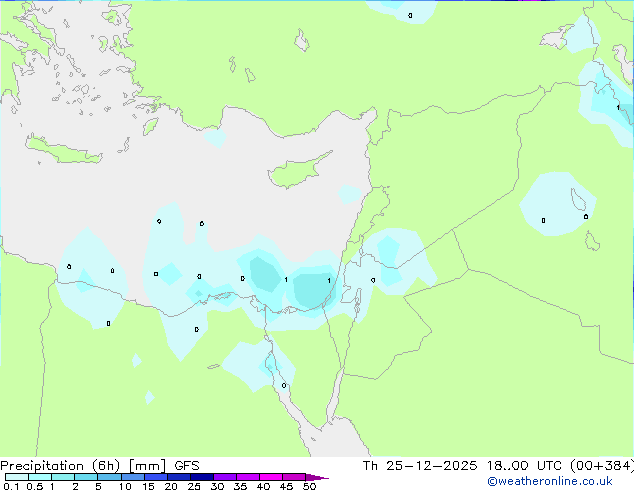Image resolution: width=634 pixels, height=490 pixels.
Task: Click the '50' legend scale label
Action: click(x=309, y=486)
